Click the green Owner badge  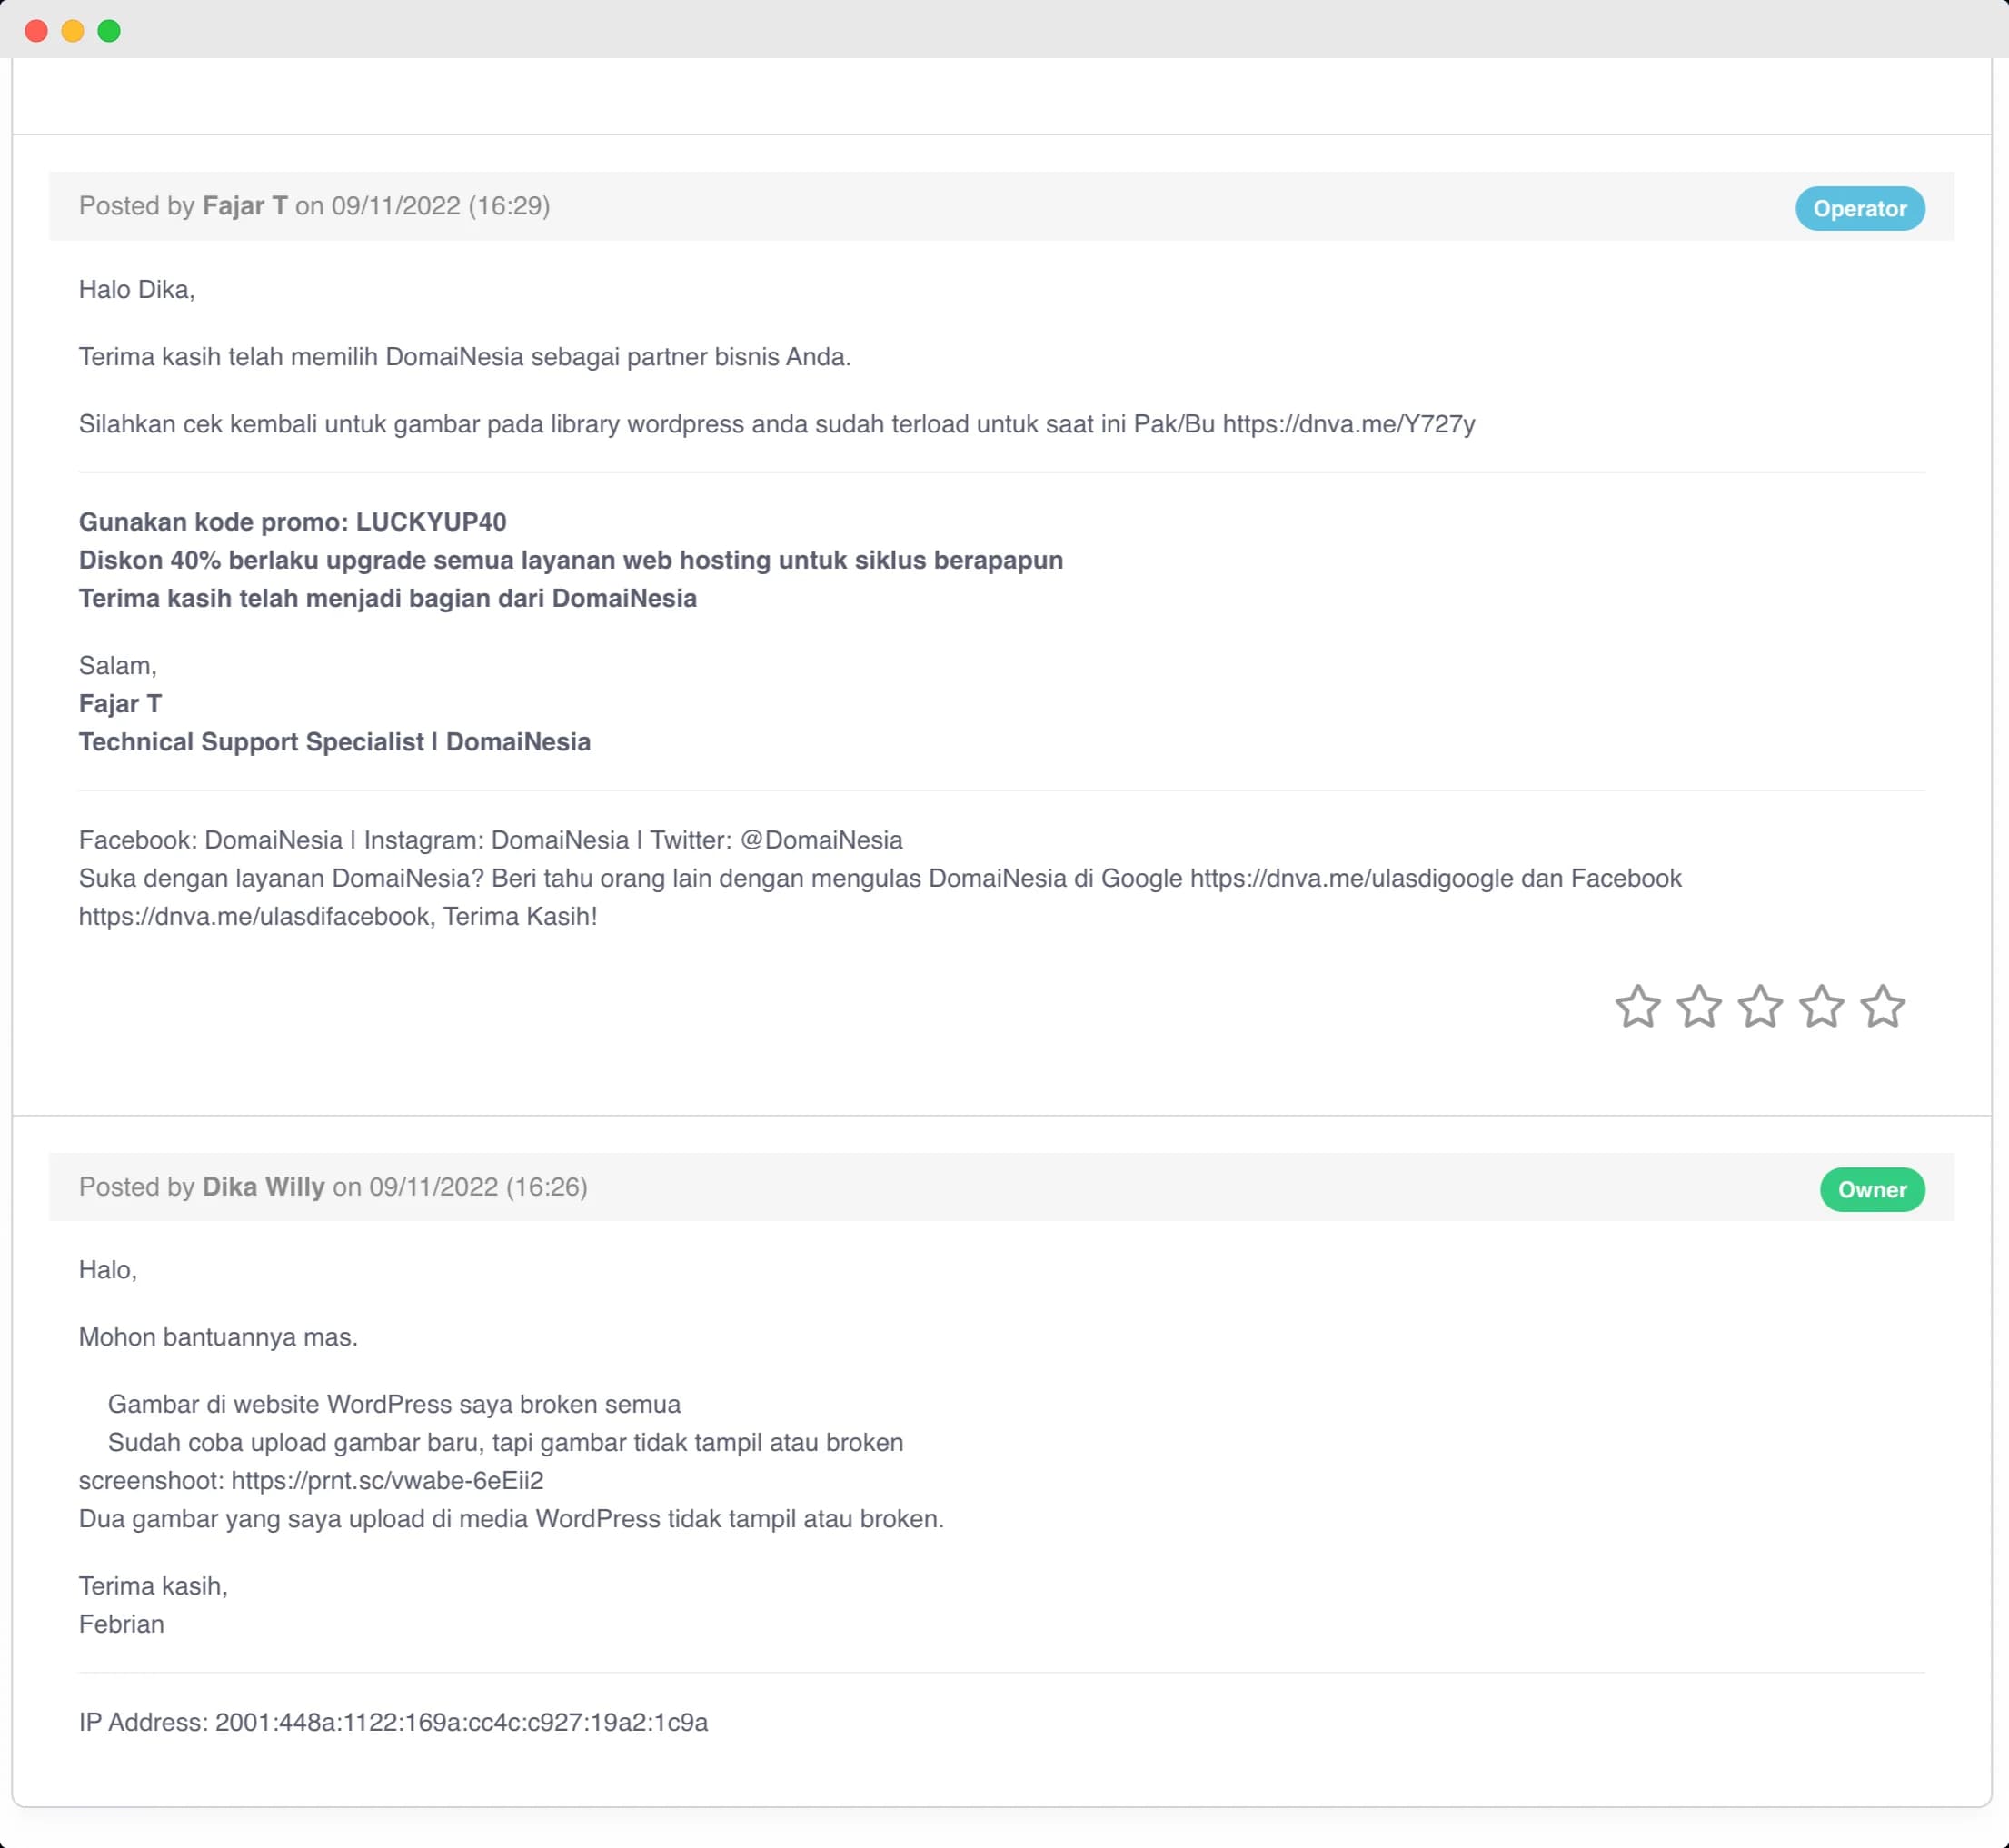1871,1190
